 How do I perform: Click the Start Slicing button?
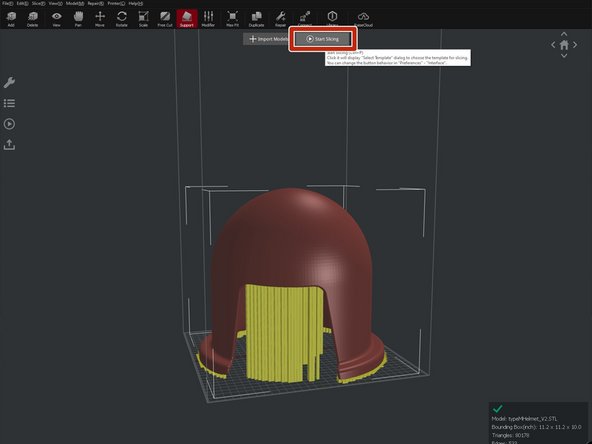click(x=323, y=39)
